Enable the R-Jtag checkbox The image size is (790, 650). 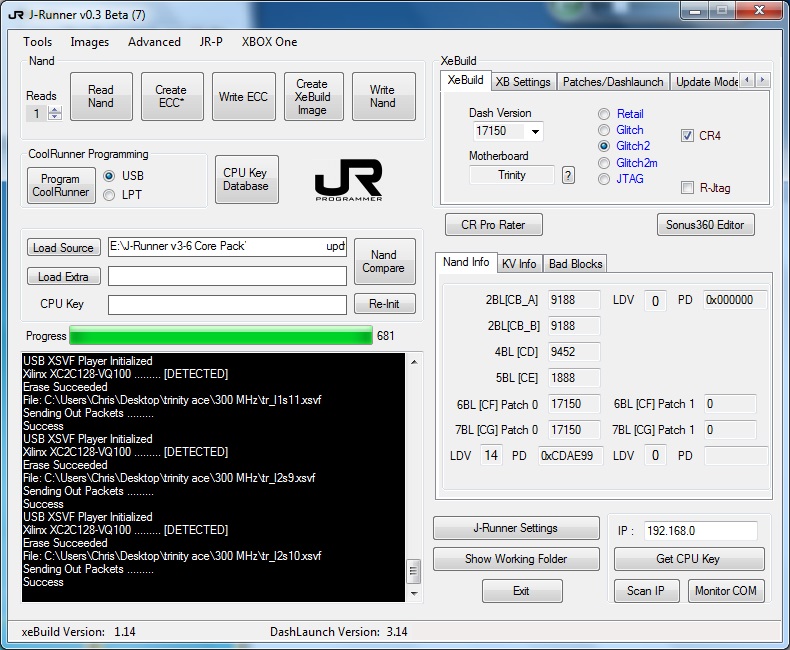[687, 187]
